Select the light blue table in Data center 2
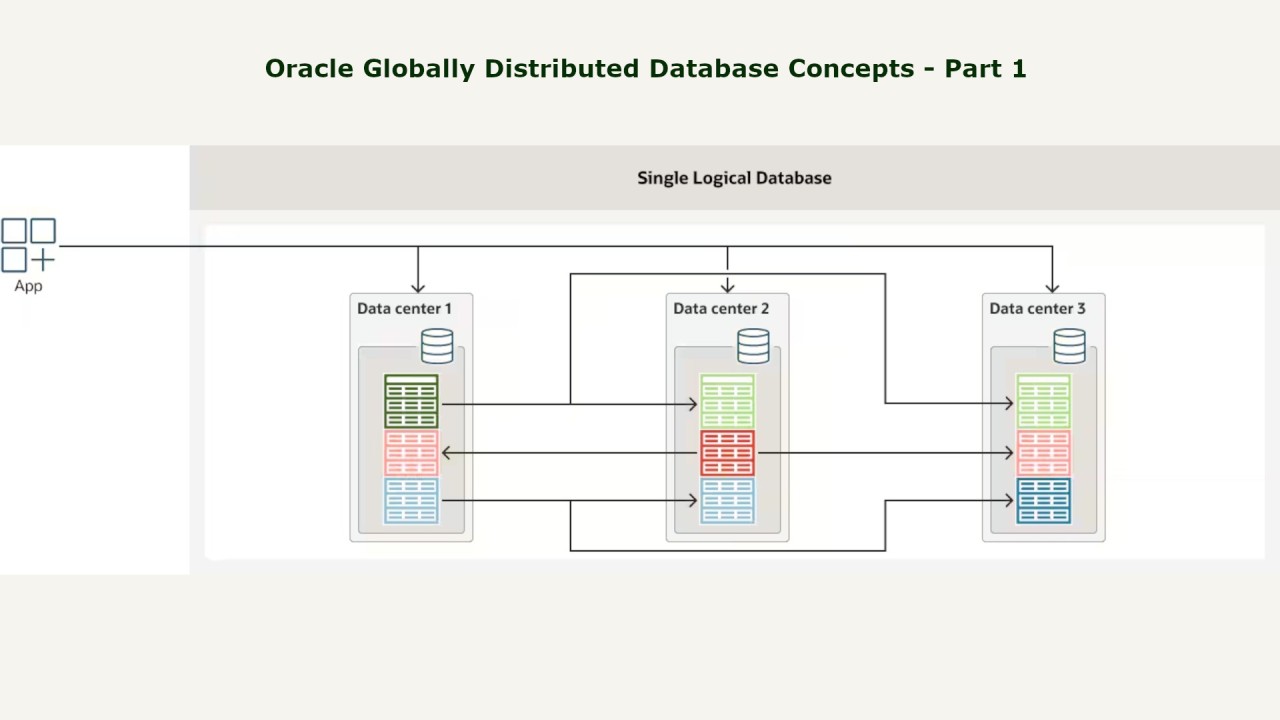The width and height of the screenshot is (1280, 720). [x=727, y=501]
